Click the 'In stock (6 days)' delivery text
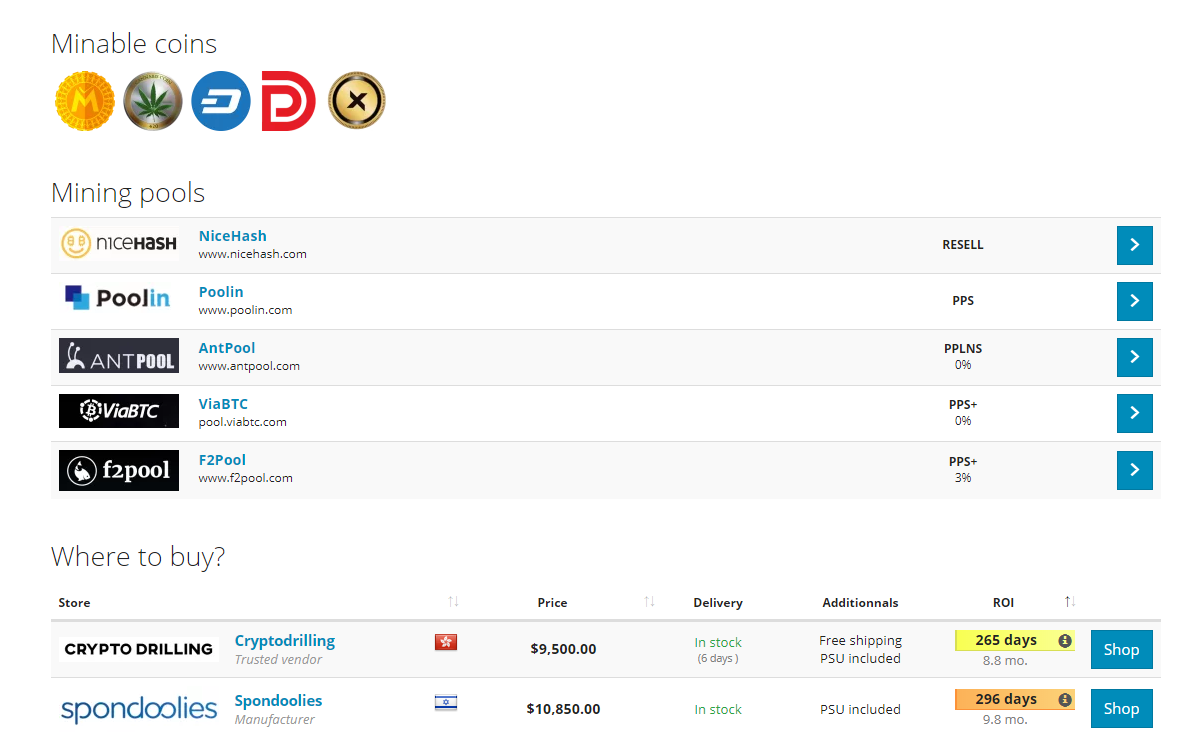1196x755 pixels. [718, 650]
